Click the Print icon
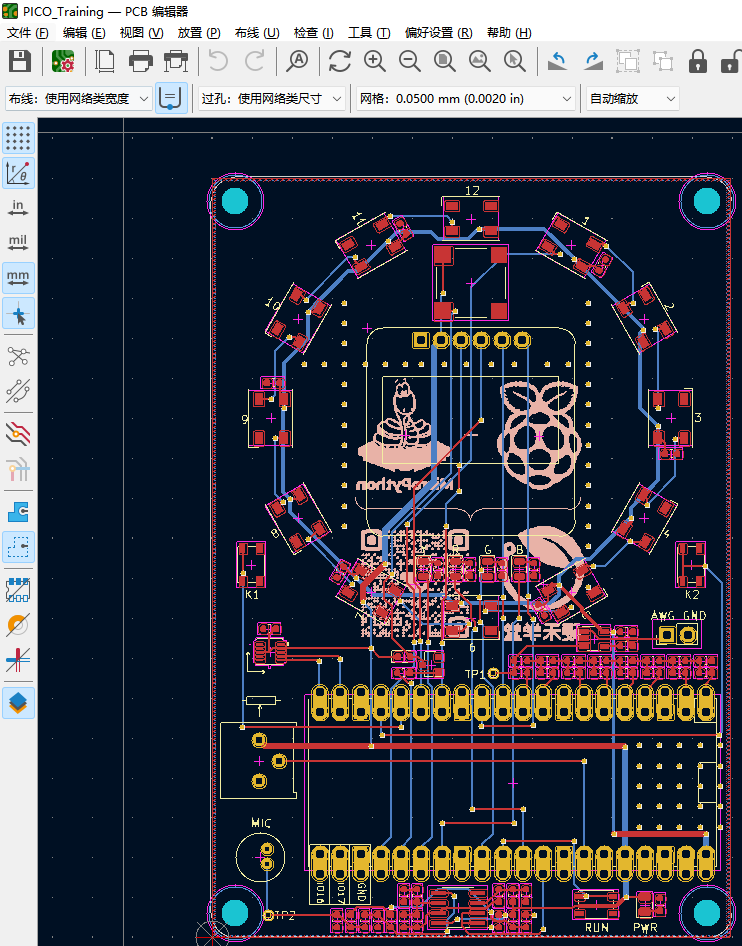Screen dimensions: 742x946 [141, 61]
